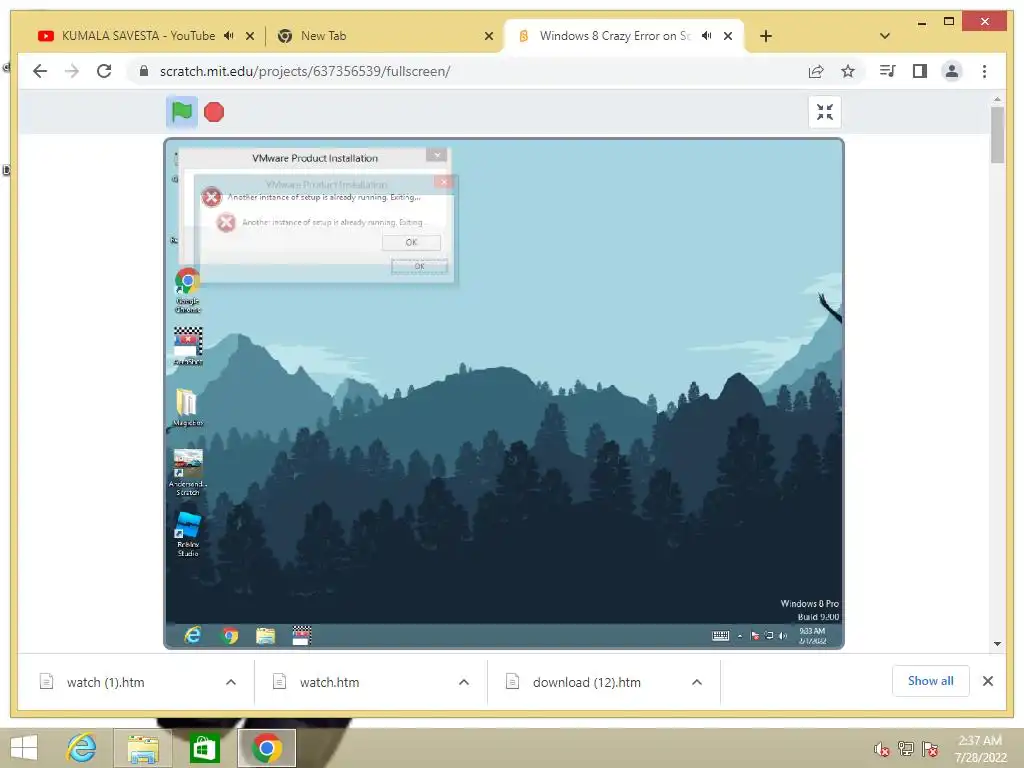
Task: Open watch.htm download item
Action: click(x=328, y=682)
